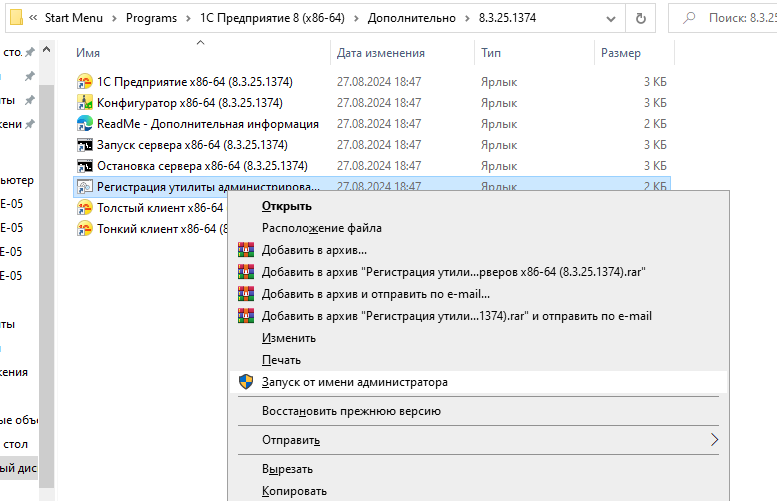Click the 'стол' item in navigation sidebar
Image resolution: width=777 pixels, height=501 pixels.
pos(15,444)
